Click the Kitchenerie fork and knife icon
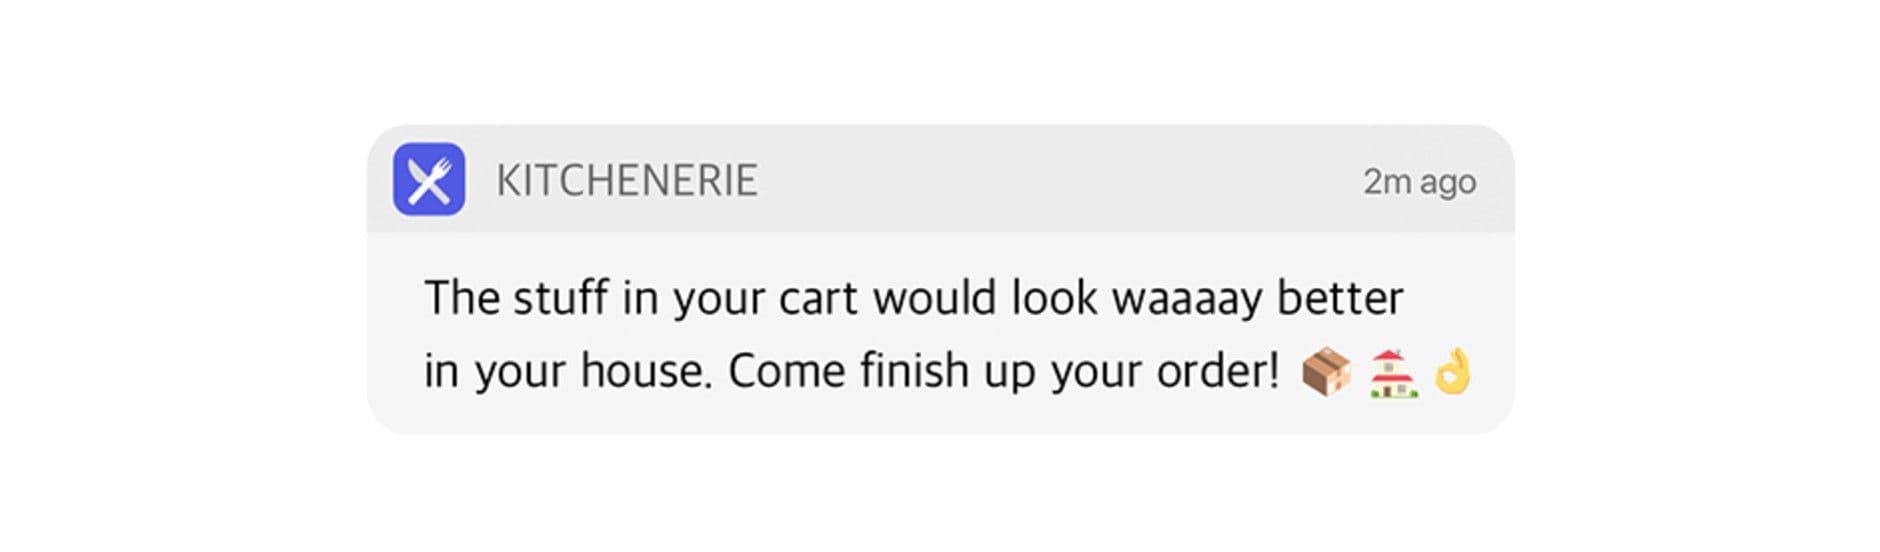This screenshot has height=552, width=1880. coord(429,180)
